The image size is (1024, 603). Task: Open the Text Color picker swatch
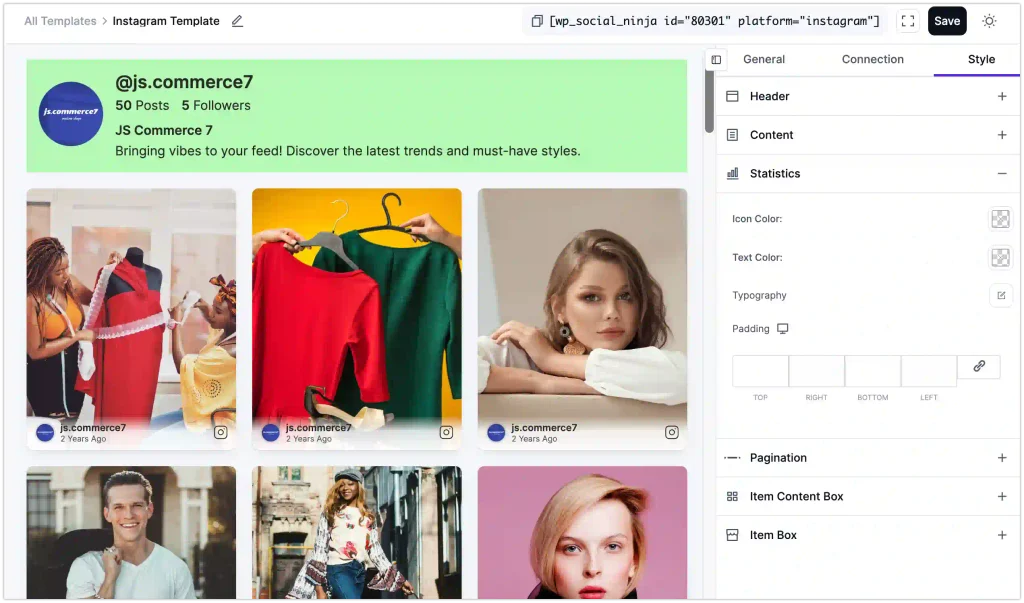click(x=1000, y=257)
